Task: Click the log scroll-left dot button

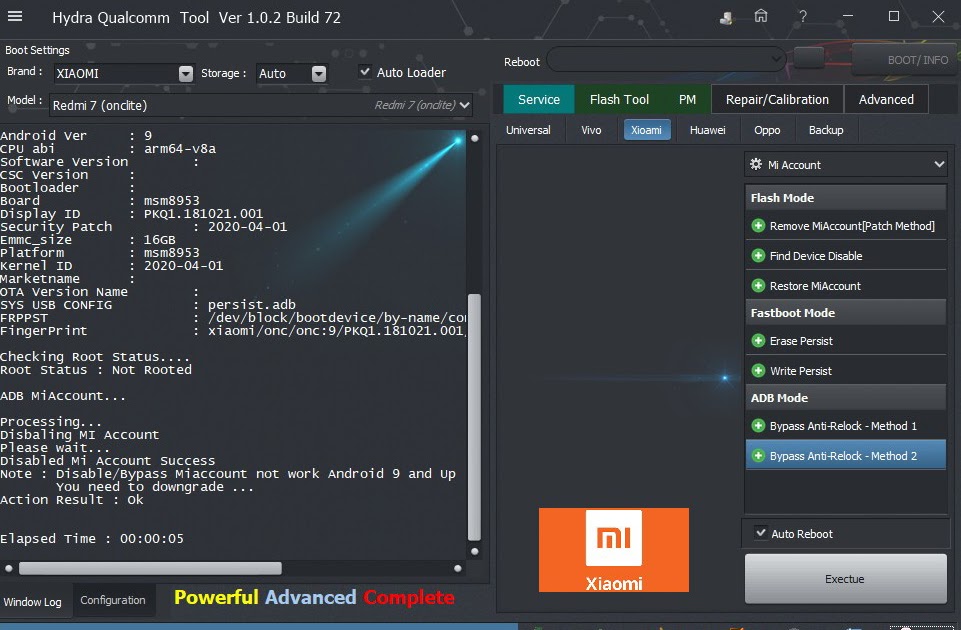Action: pos(9,568)
